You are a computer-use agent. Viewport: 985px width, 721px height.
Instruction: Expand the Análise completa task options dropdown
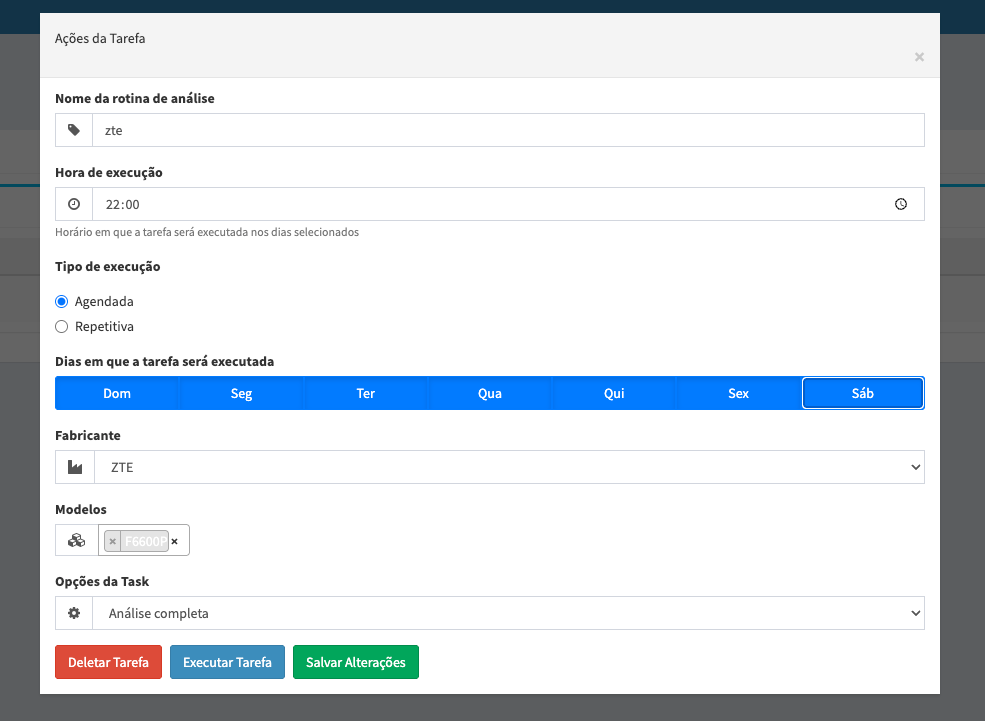point(508,613)
